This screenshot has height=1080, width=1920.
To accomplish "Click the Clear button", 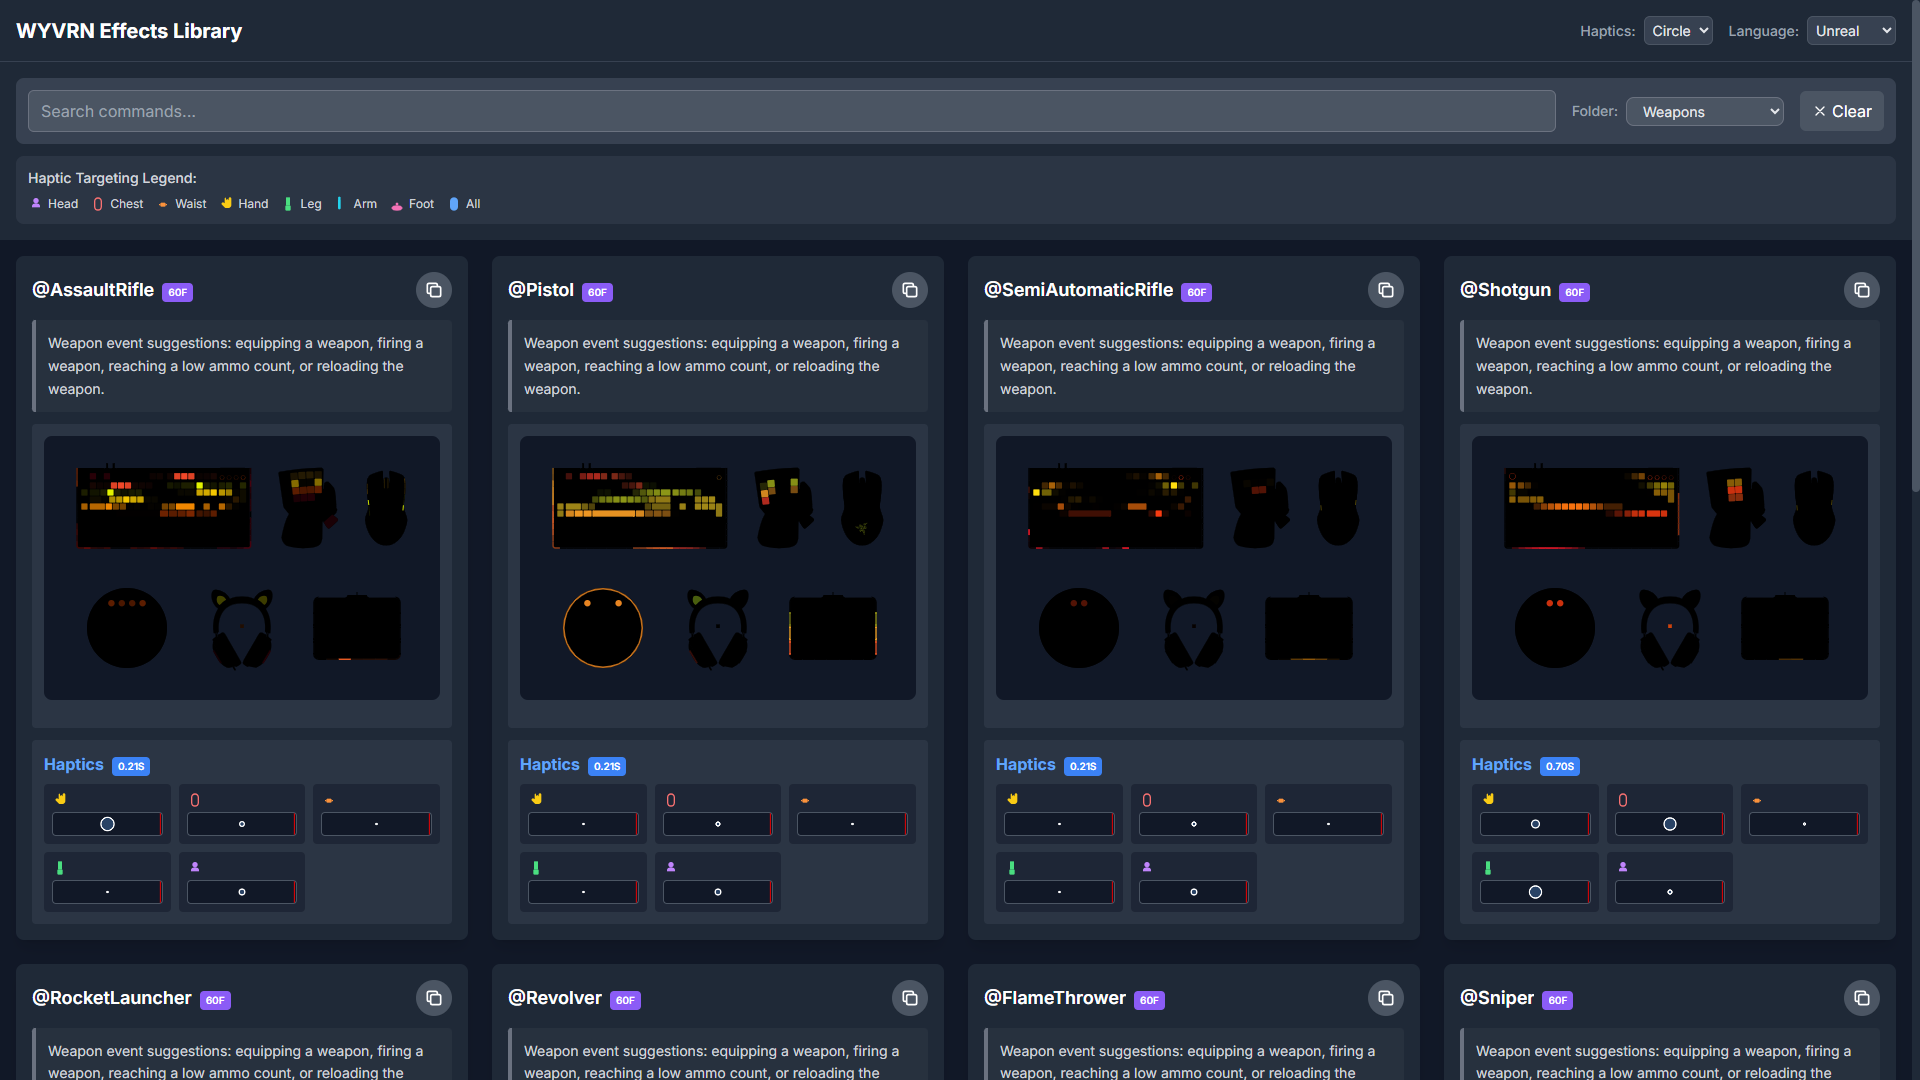I will coord(1842,112).
